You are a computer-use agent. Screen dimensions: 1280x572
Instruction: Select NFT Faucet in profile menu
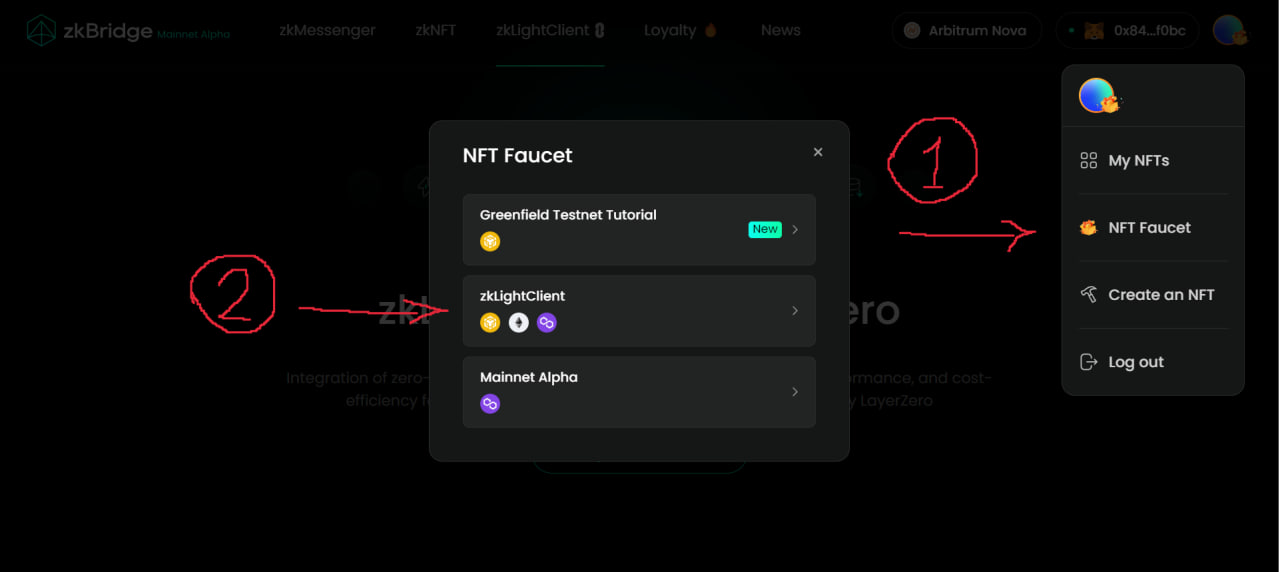[1149, 228]
